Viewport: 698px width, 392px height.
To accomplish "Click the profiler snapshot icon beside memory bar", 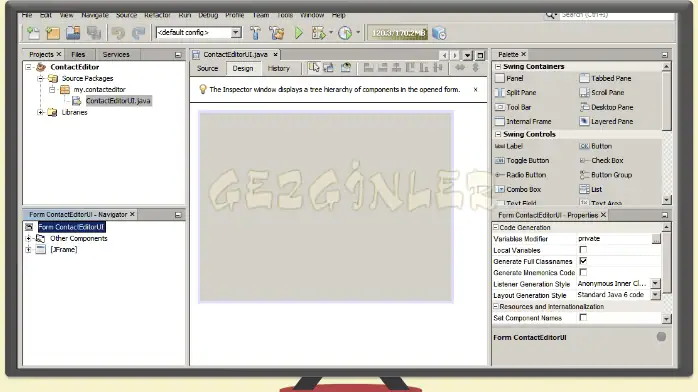I will (439, 33).
